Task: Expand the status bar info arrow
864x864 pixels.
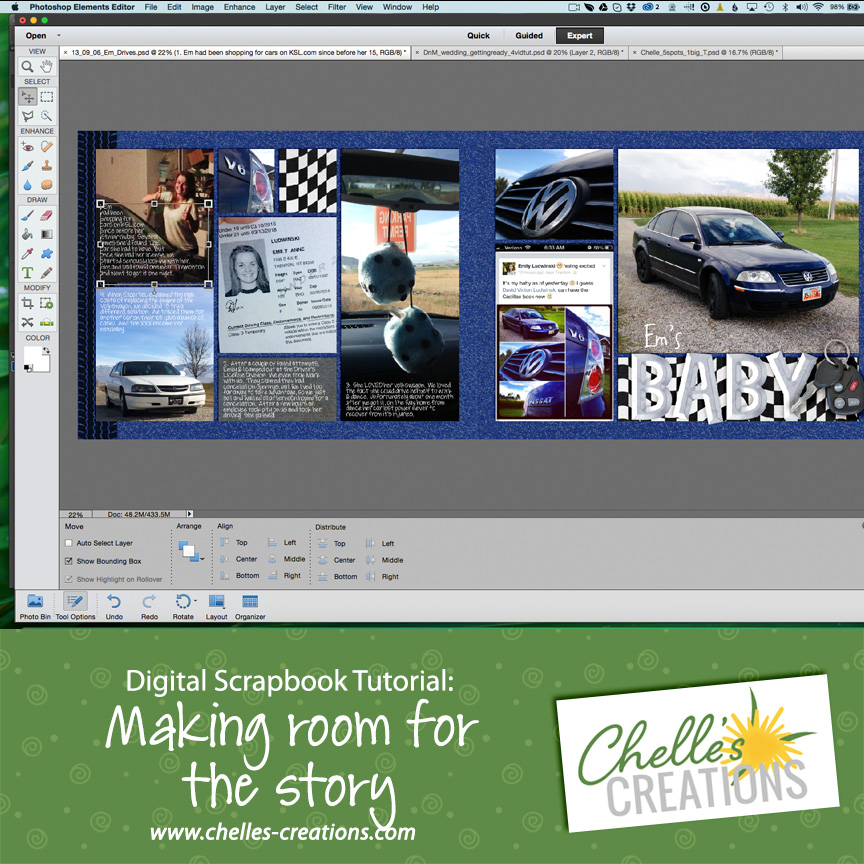Action: 190,514
